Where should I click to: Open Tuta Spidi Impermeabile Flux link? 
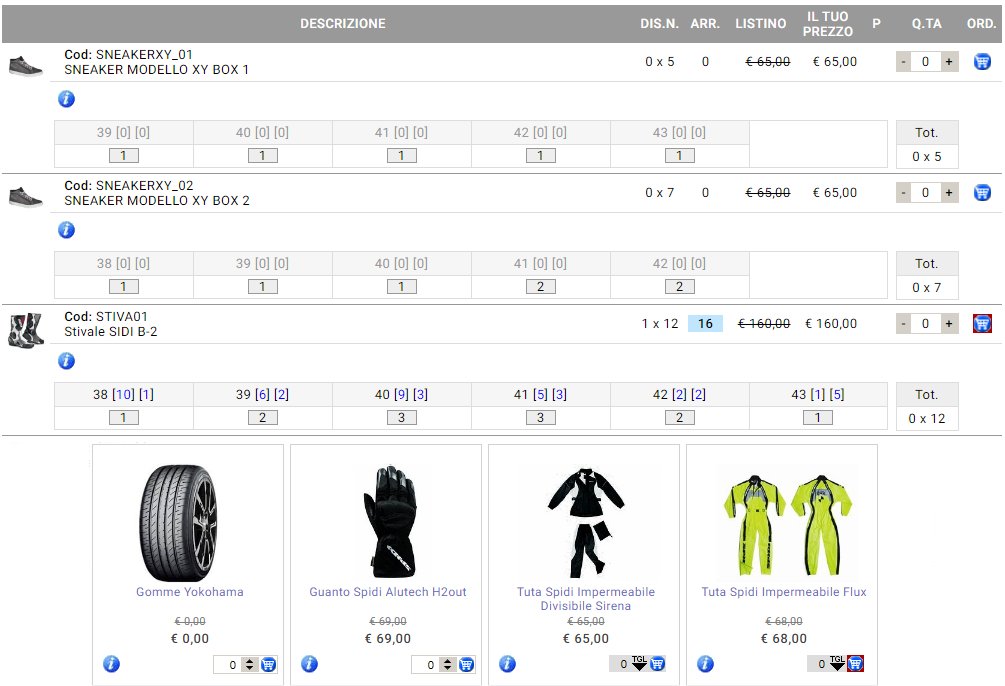[x=783, y=592]
